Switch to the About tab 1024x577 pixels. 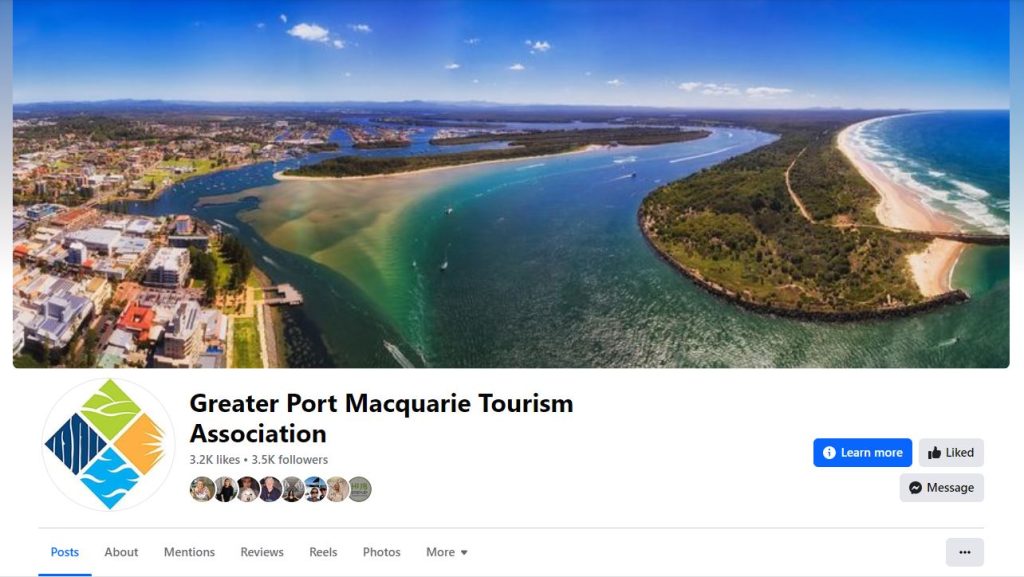tap(121, 552)
